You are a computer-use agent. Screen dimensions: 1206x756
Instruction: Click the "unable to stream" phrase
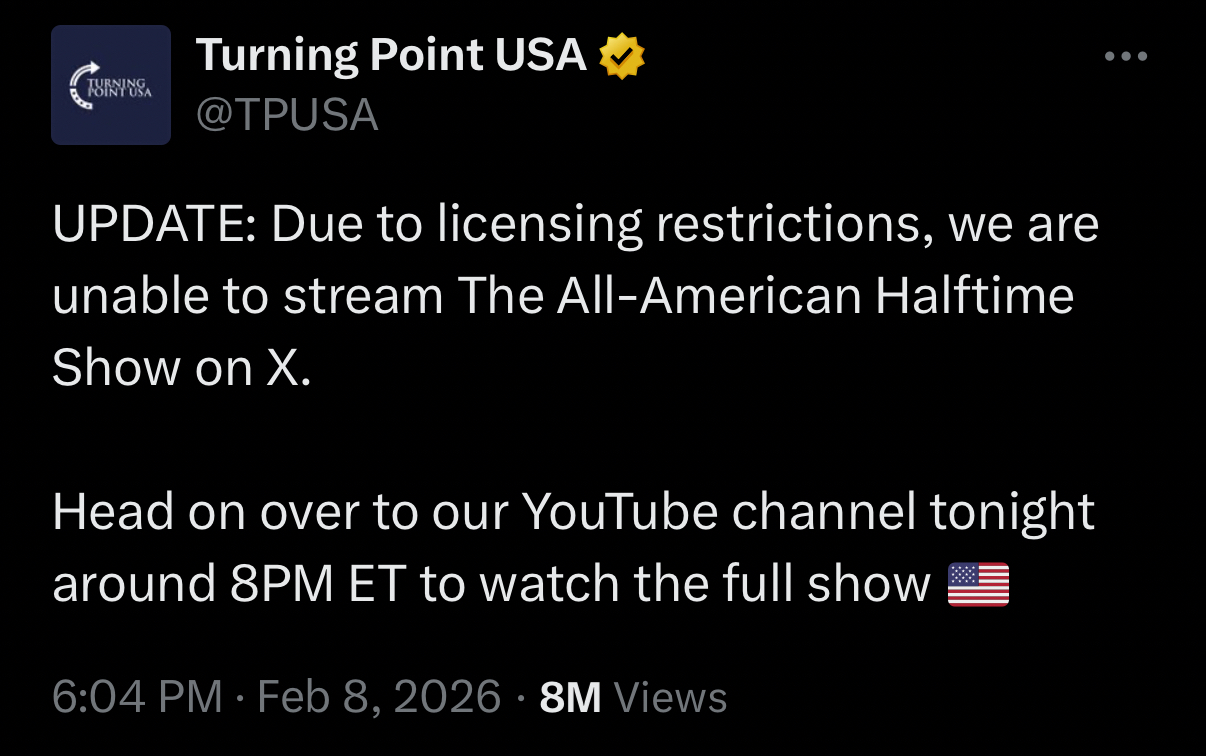tap(247, 297)
